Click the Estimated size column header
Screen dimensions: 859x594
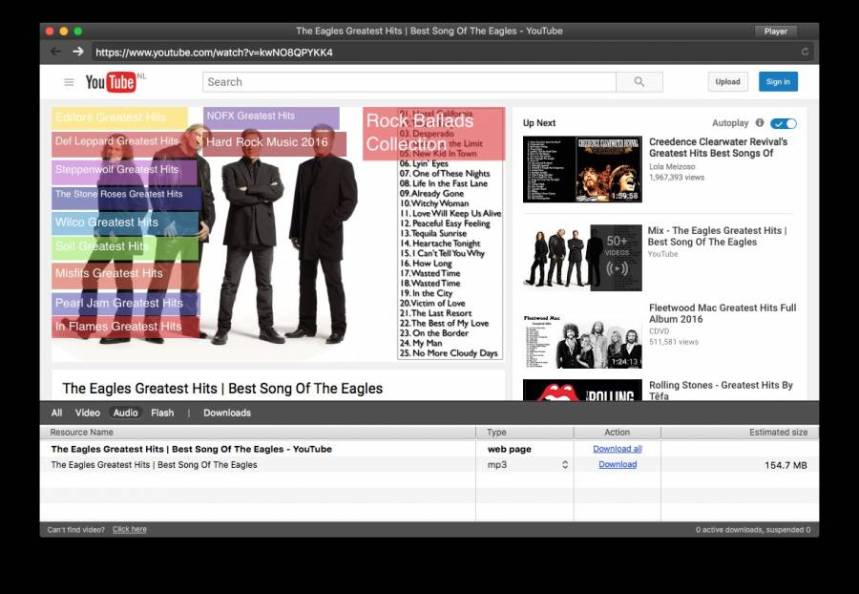740,432
